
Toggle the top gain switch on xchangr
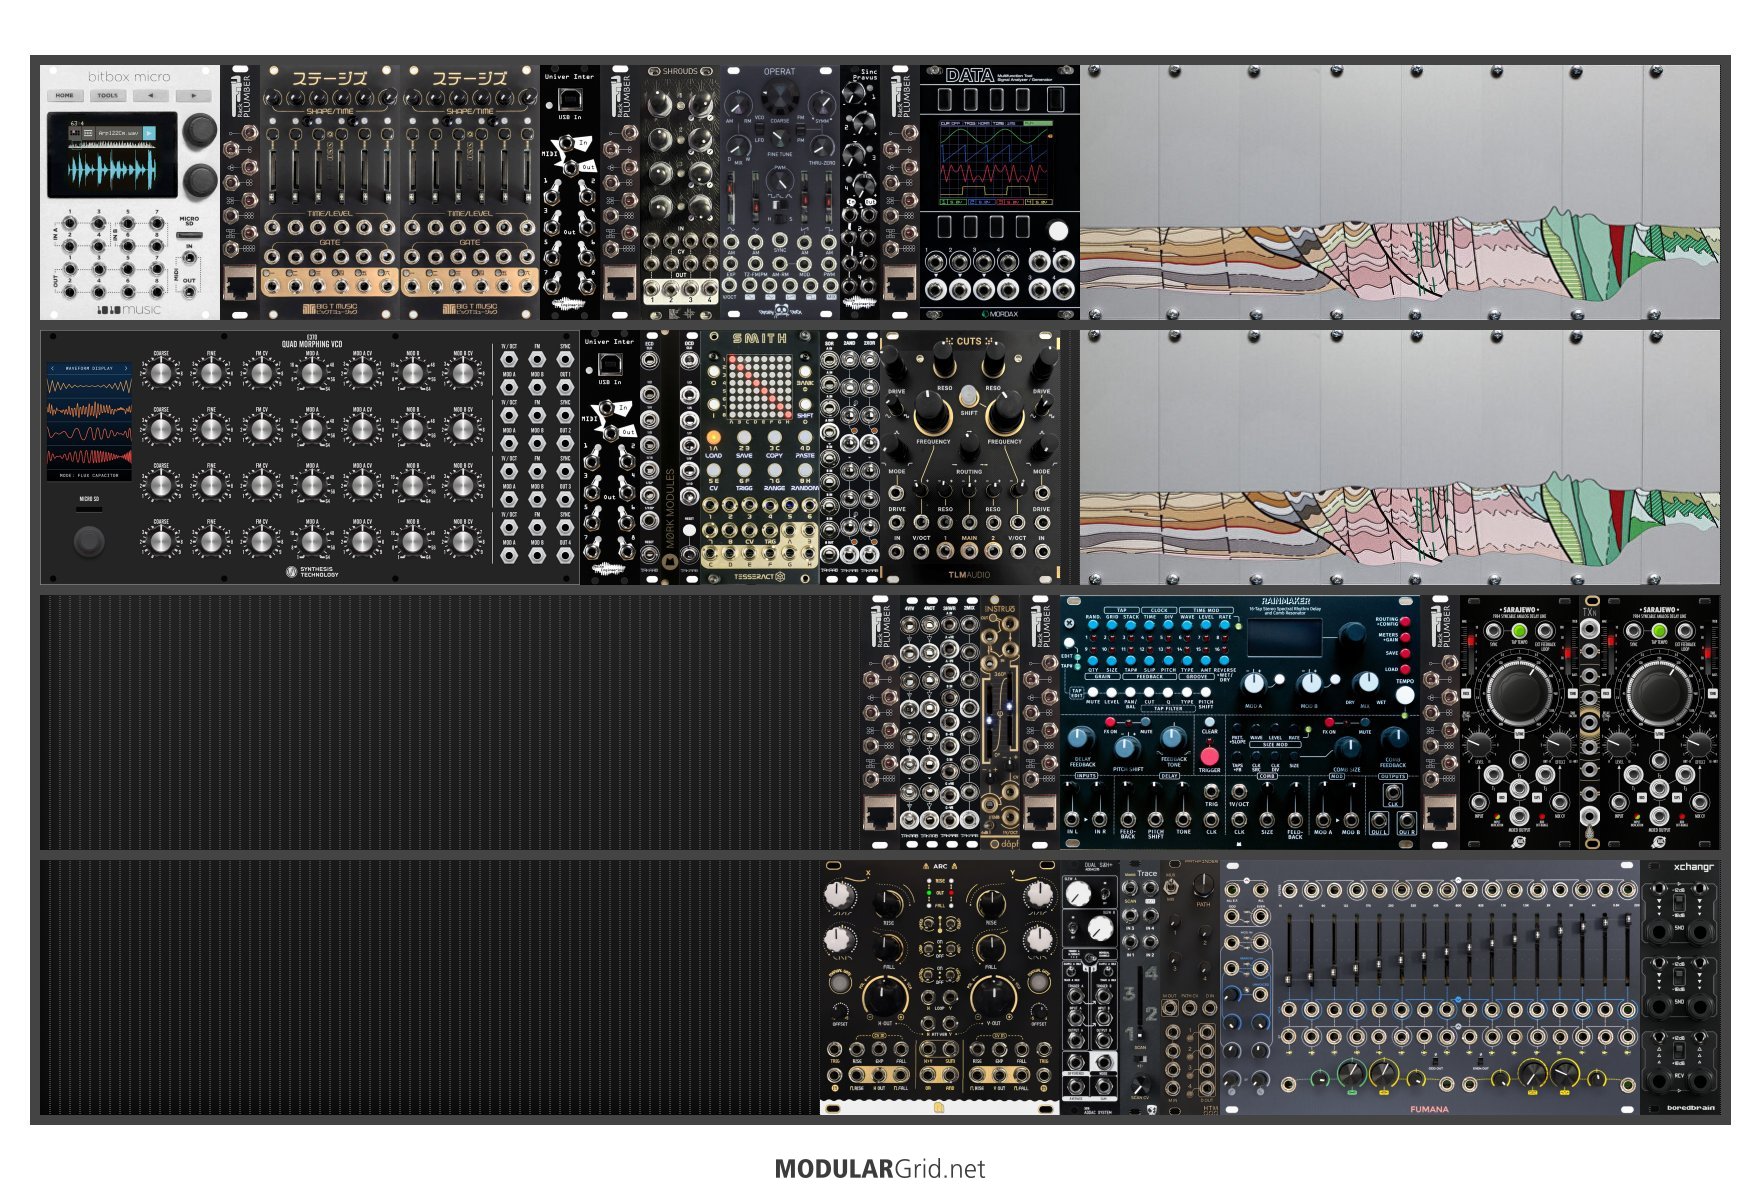1680,904
